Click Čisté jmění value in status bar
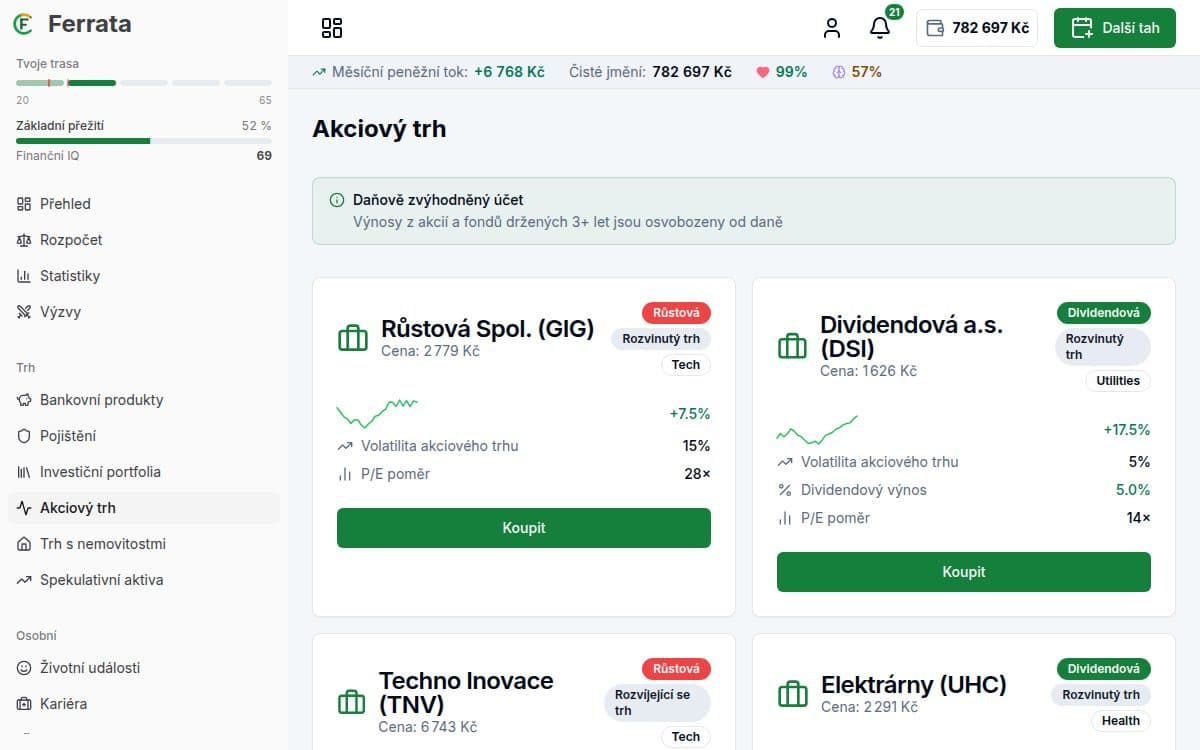Screen dimensions: 1200x750 tap(692, 72)
